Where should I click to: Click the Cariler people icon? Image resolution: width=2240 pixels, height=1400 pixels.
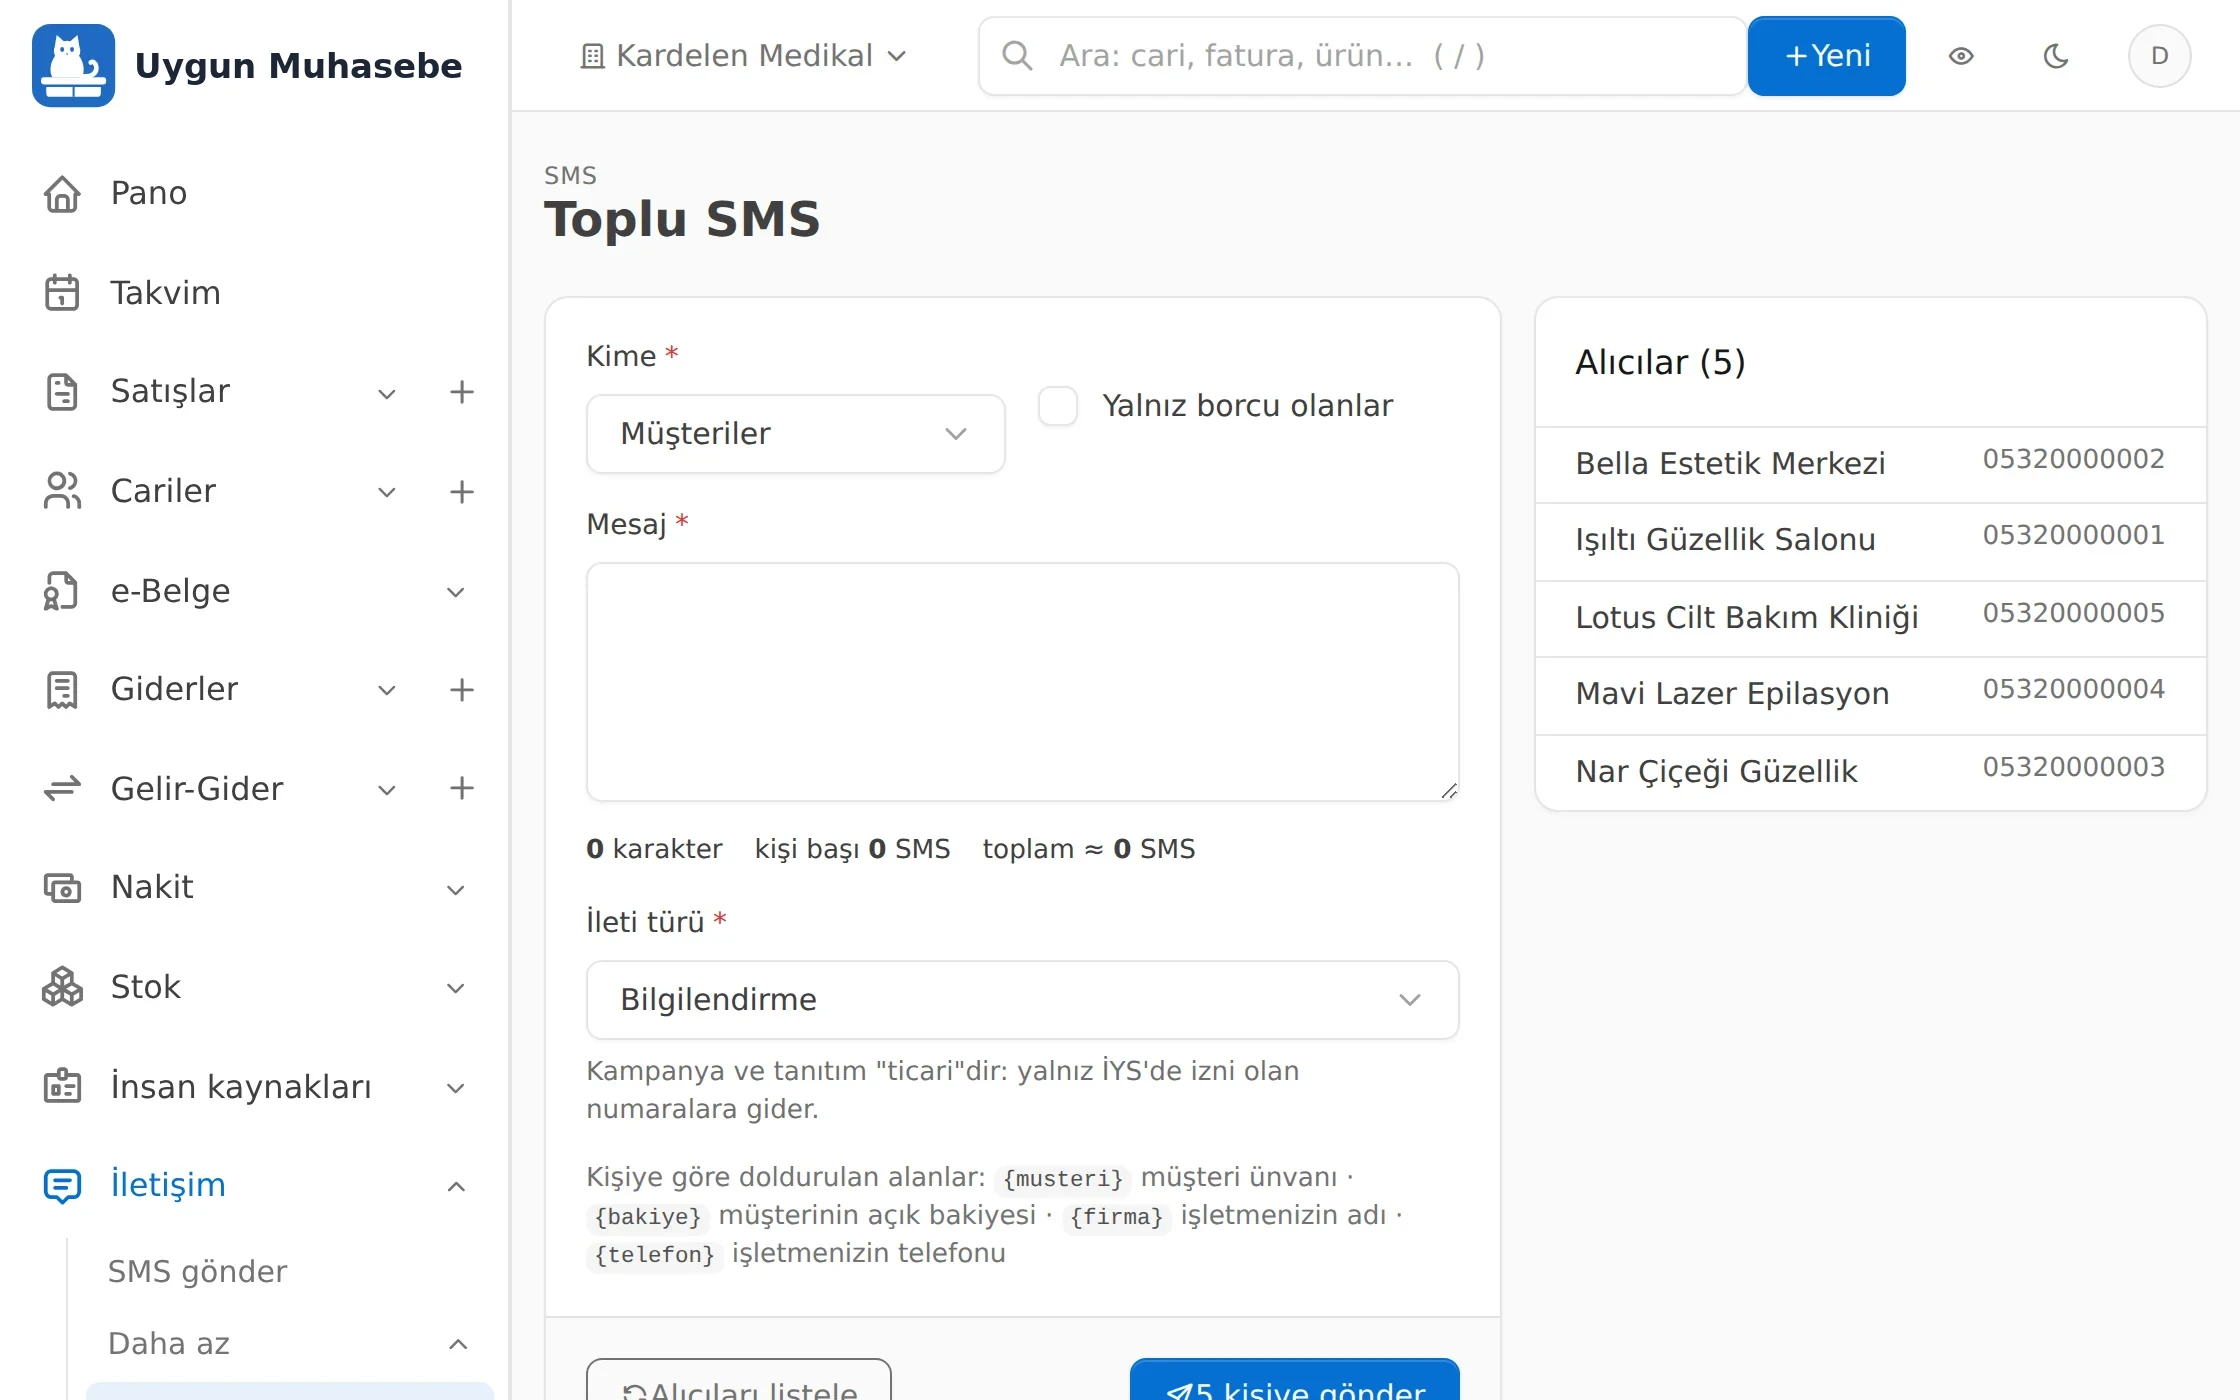pos(62,491)
